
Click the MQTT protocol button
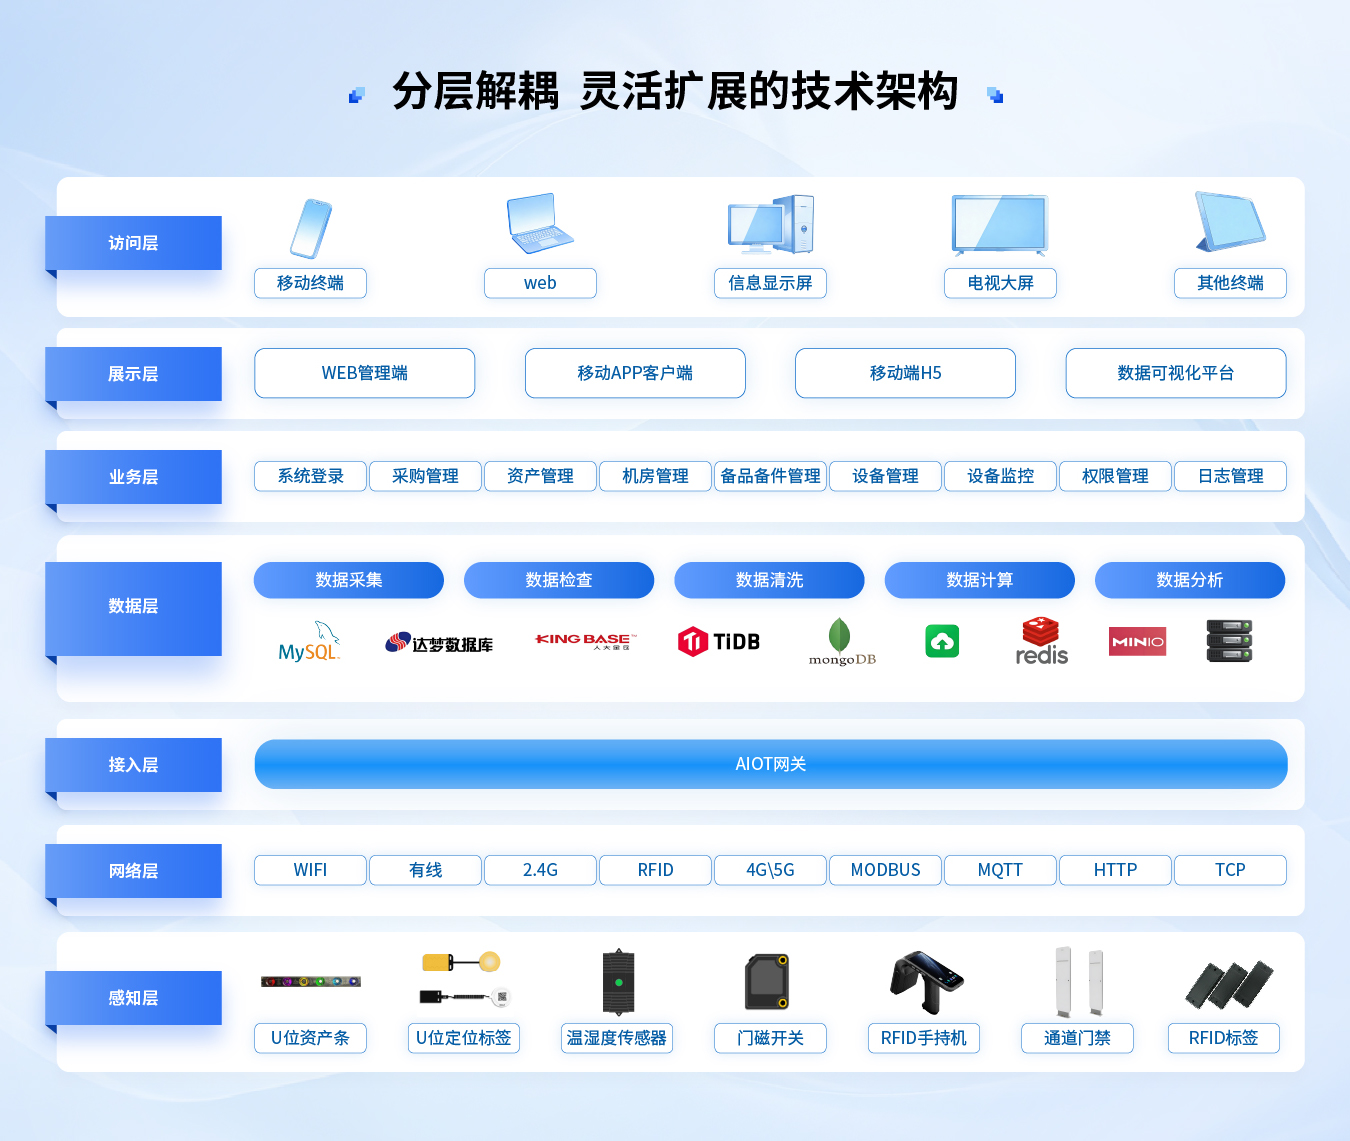(x=1000, y=870)
